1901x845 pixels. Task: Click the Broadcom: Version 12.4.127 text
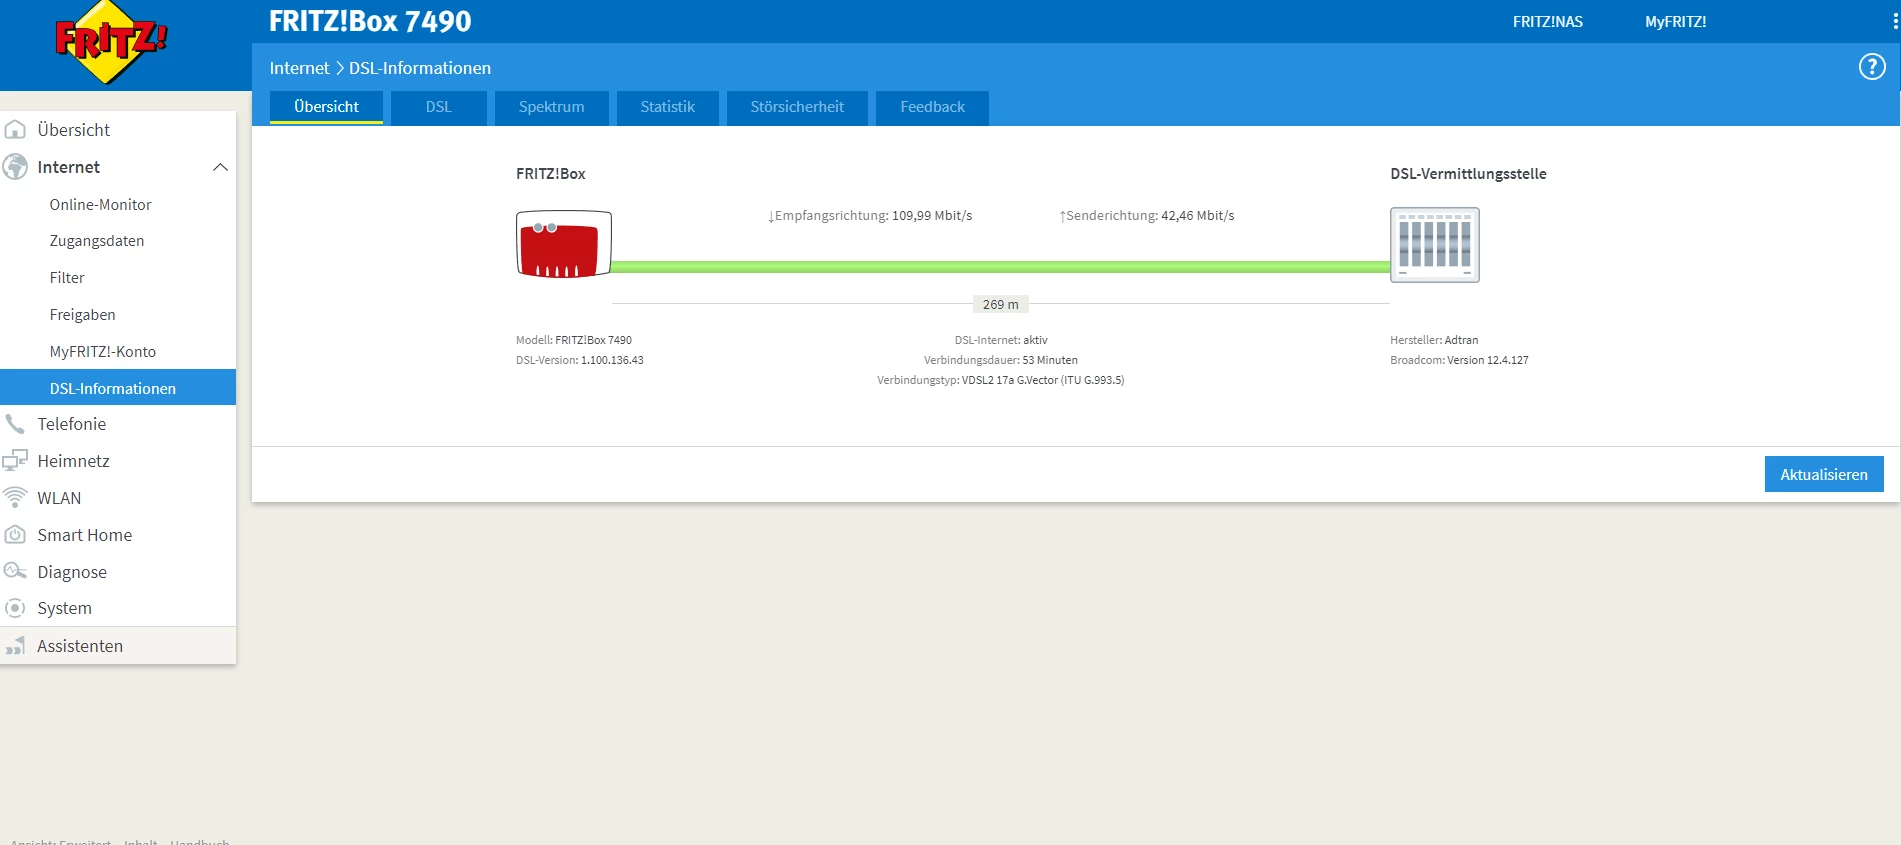point(1459,360)
